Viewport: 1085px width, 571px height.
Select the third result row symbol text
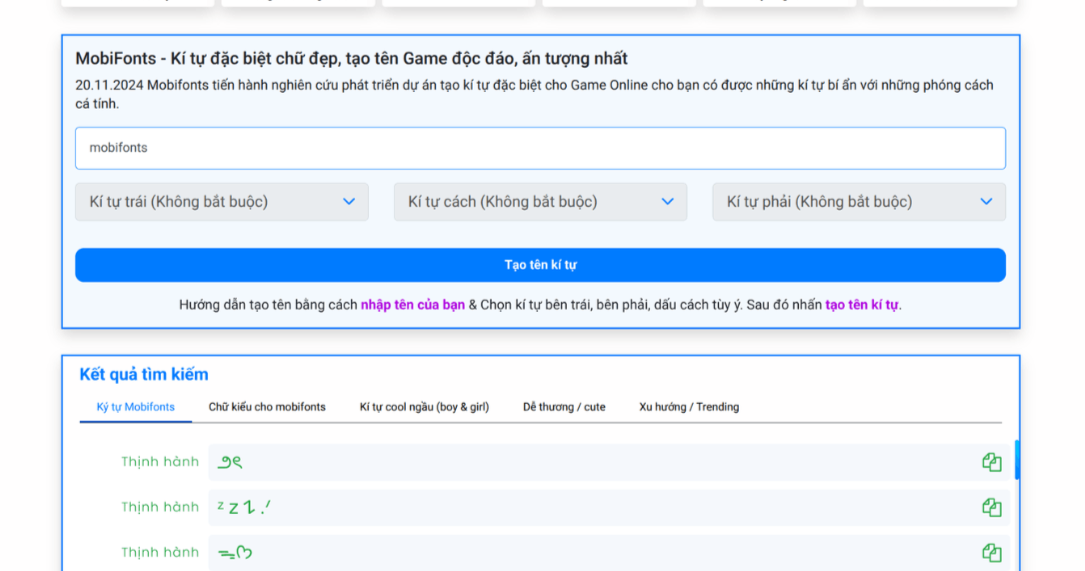click(235, 552)
